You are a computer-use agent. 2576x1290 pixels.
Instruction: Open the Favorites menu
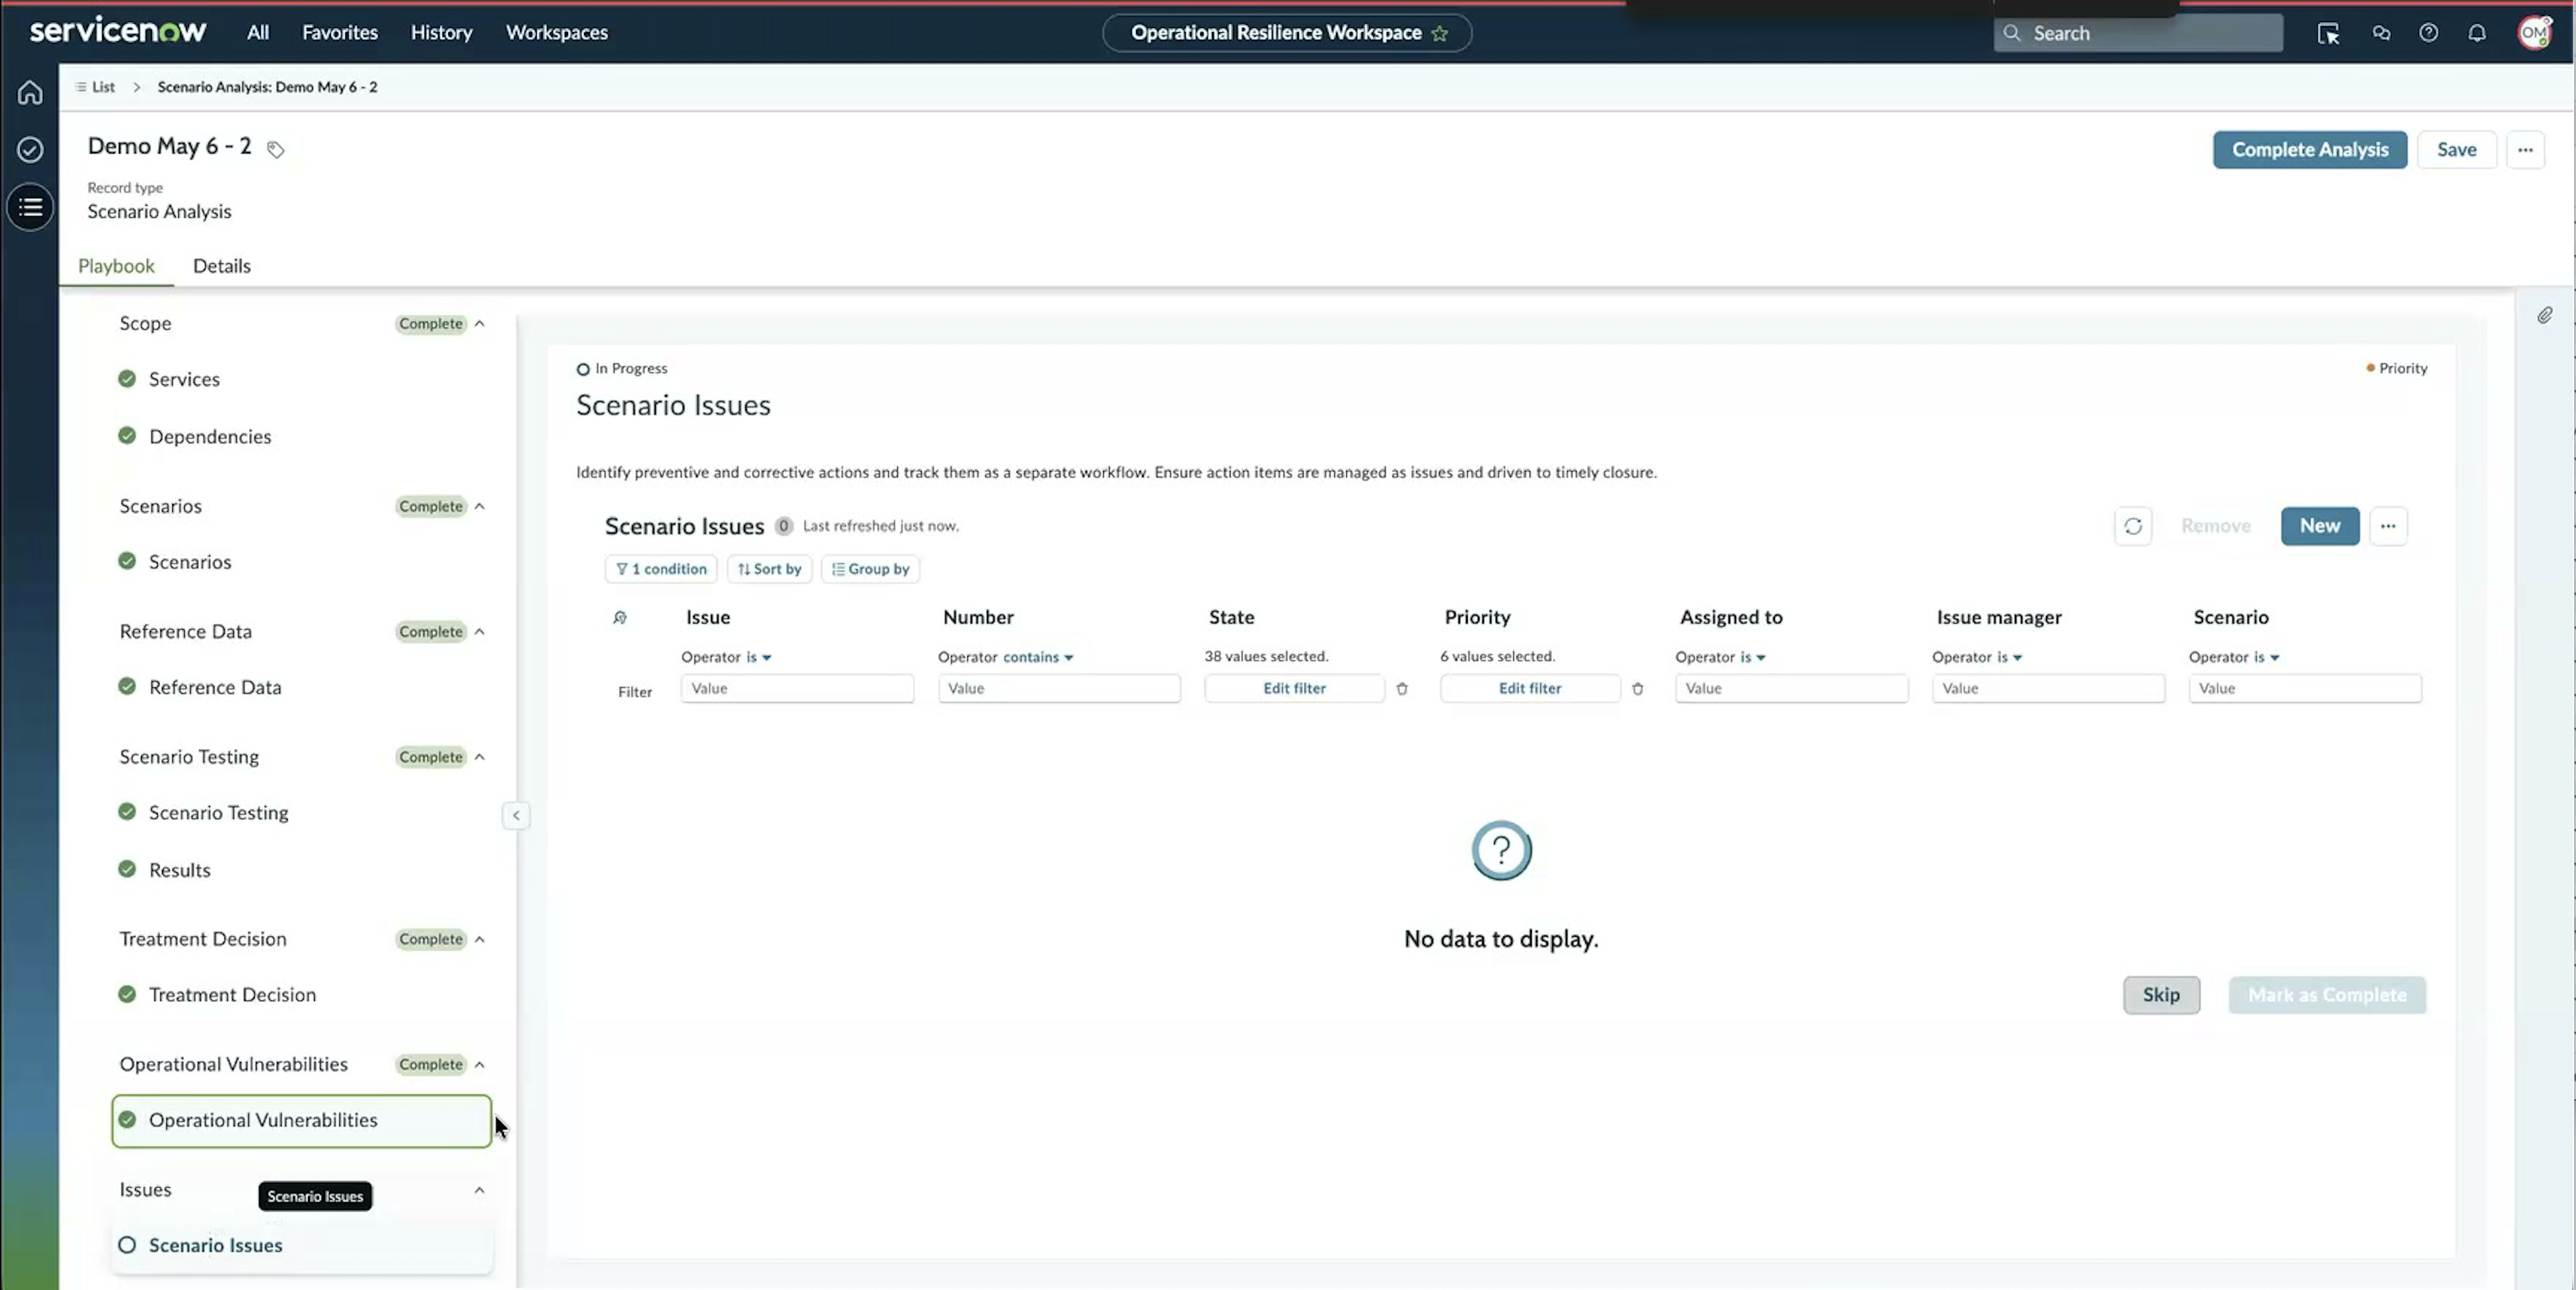pyautogui.click(x=340, y=33)
